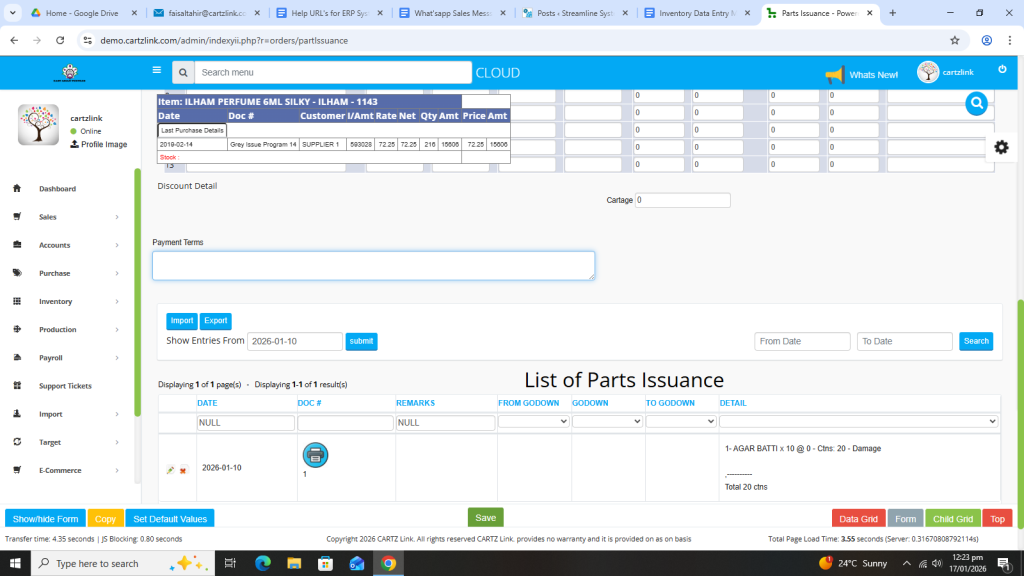Open the Detail column filter dropdown

pos(858,422)
